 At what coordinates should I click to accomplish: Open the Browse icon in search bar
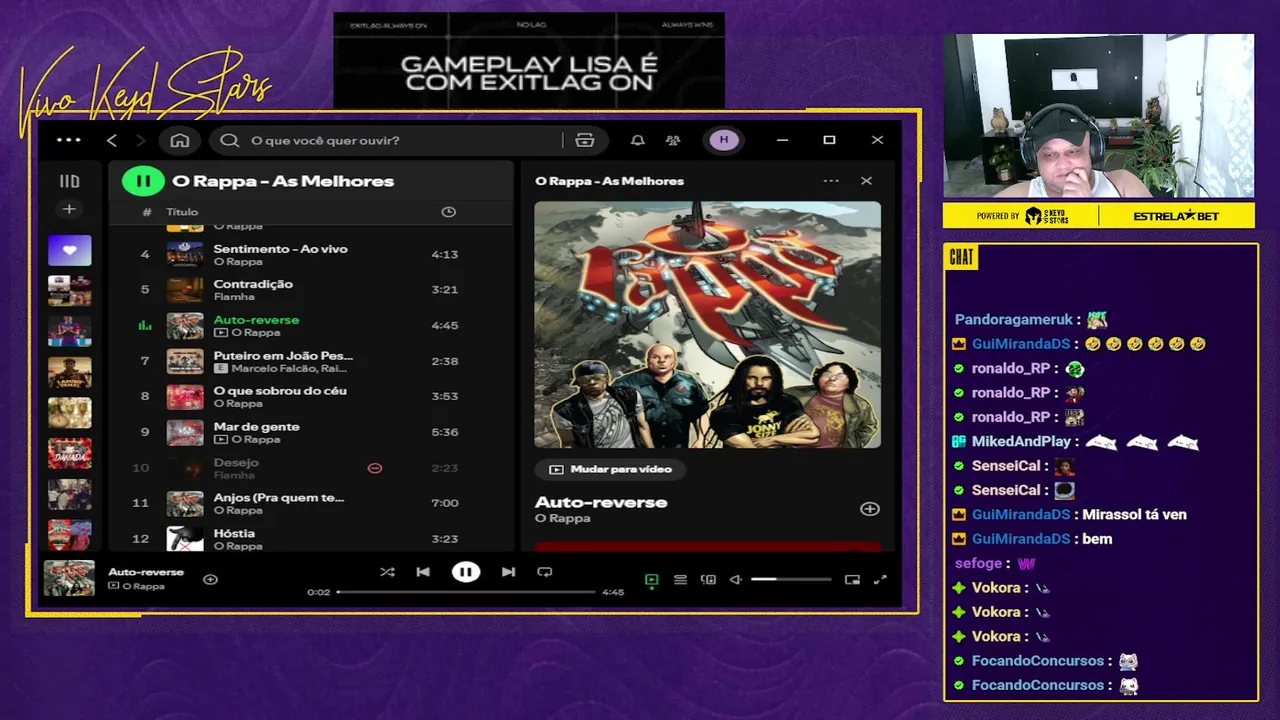[585, 140]
